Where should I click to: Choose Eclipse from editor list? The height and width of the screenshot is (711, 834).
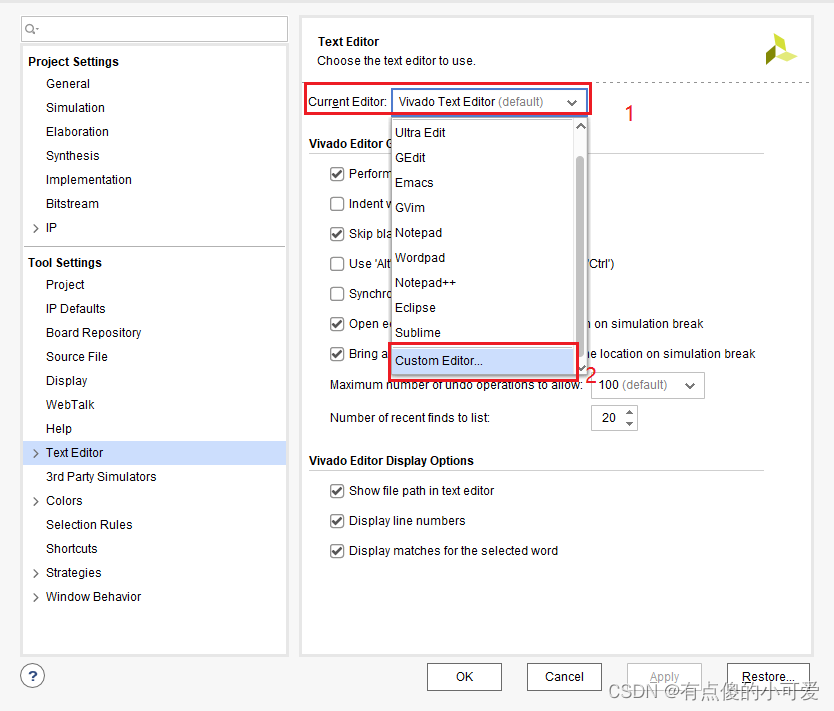[x=482, y=307]
